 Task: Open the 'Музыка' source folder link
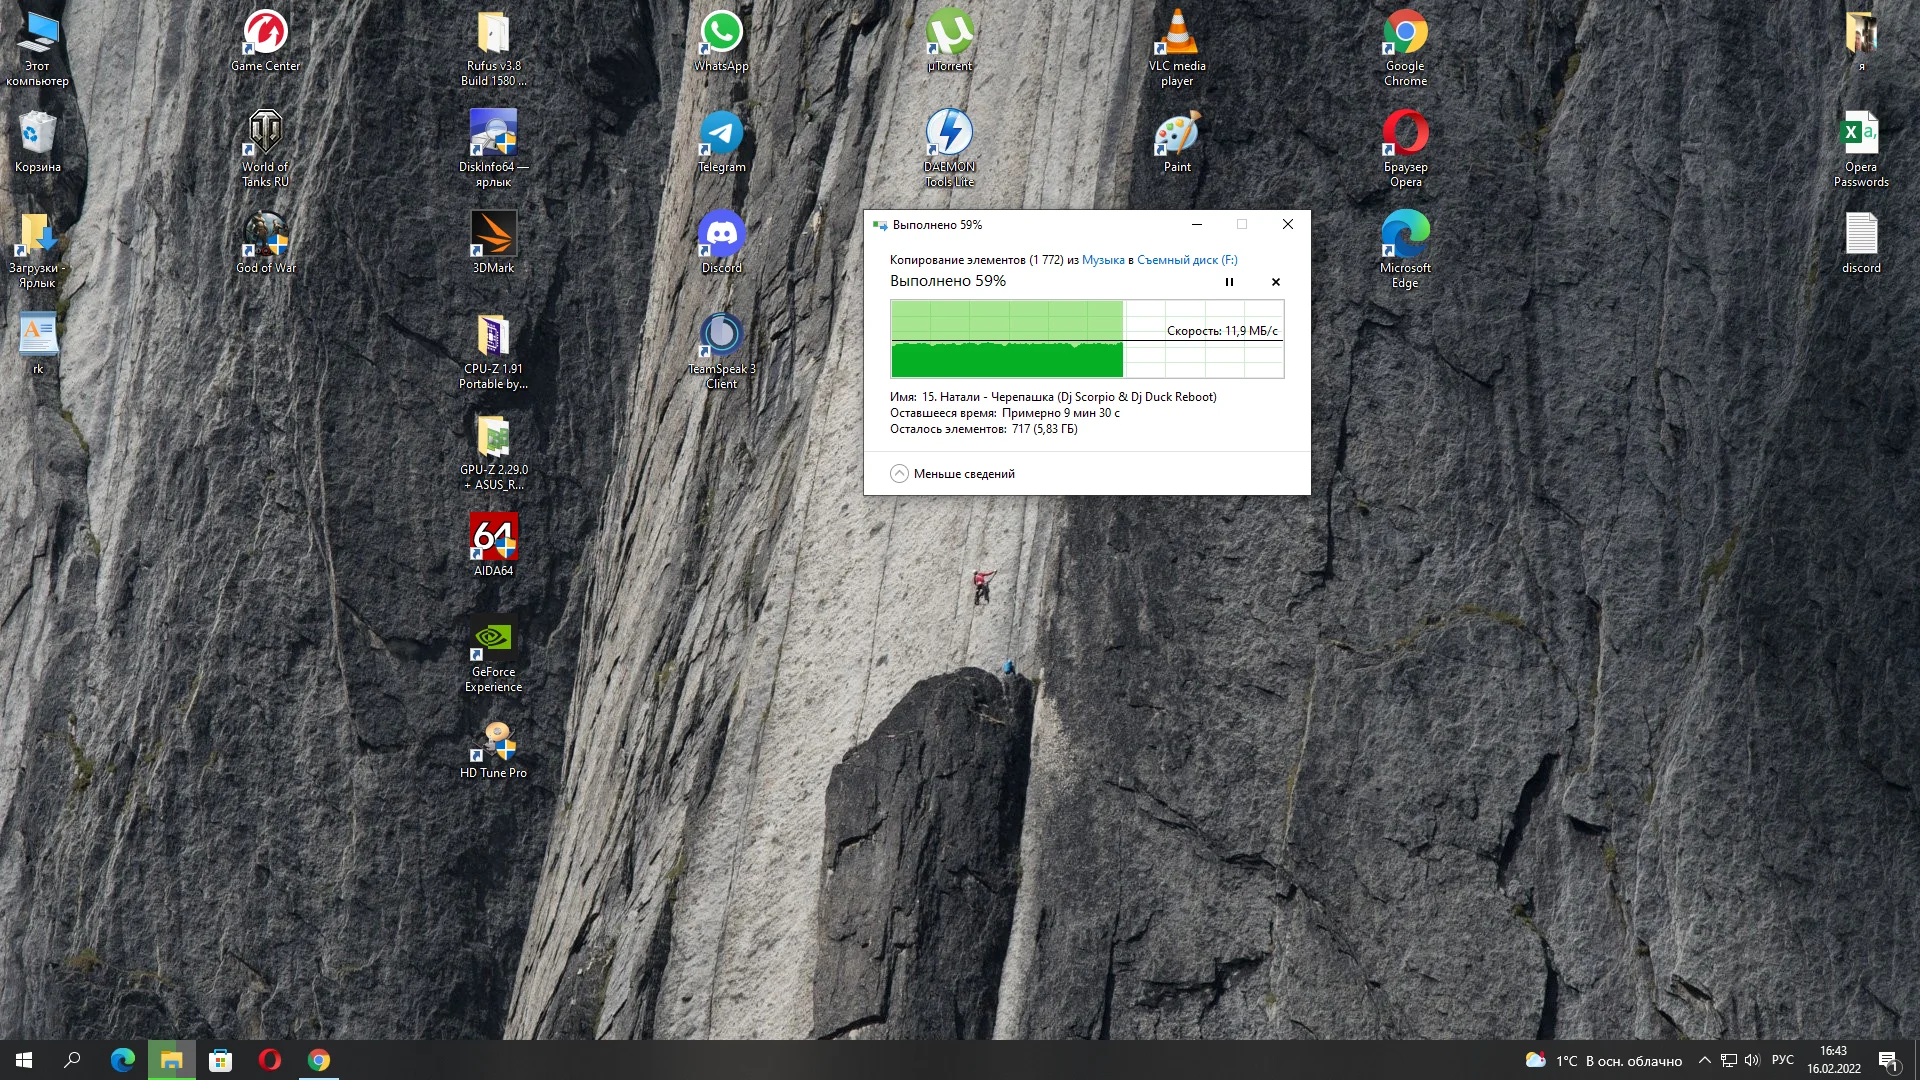tap(1103, 260)
